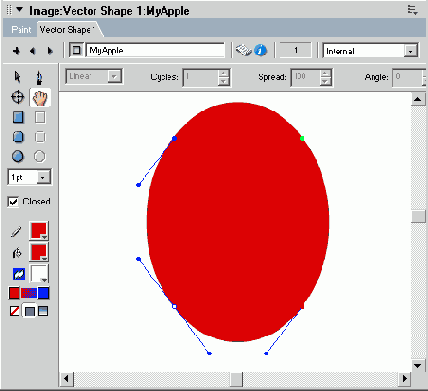Select the unfilled Rounded Rectangle tool
This screenshot has height=391, width=428.
pos(40,137)
